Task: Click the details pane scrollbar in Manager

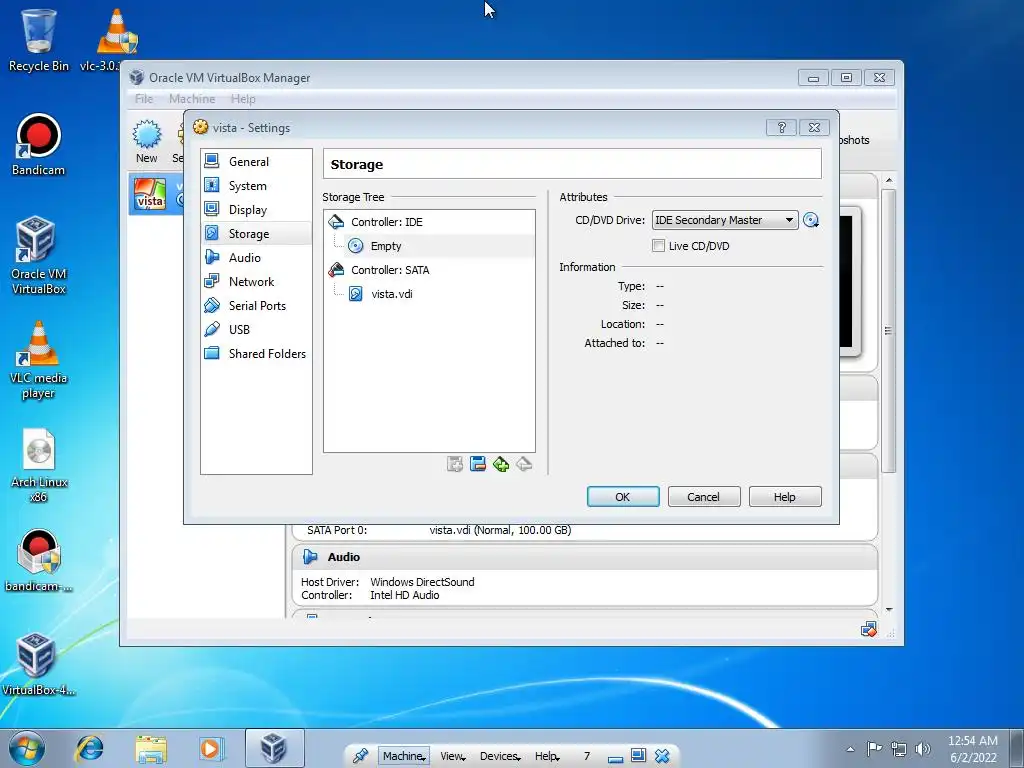Action: coord(888,331)
